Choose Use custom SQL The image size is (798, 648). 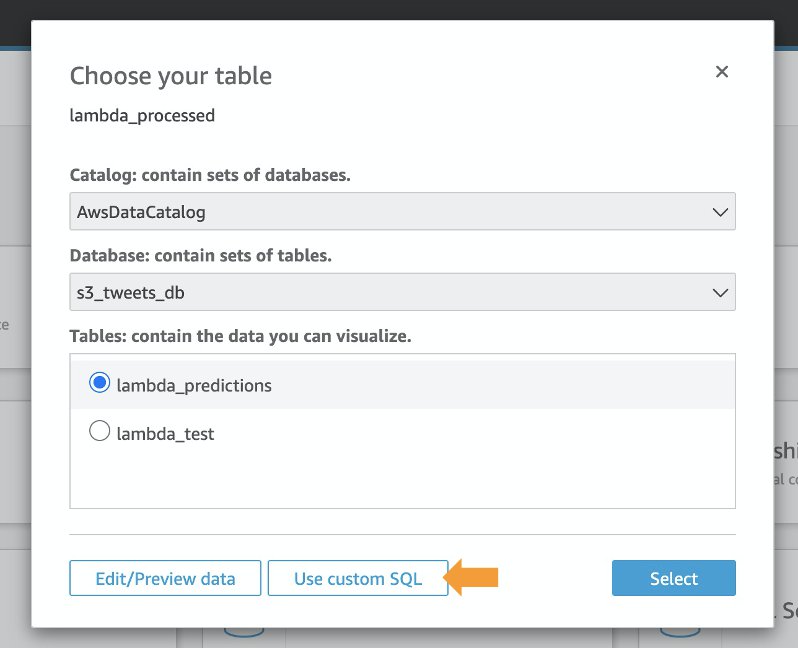click(x=358, y=578)
